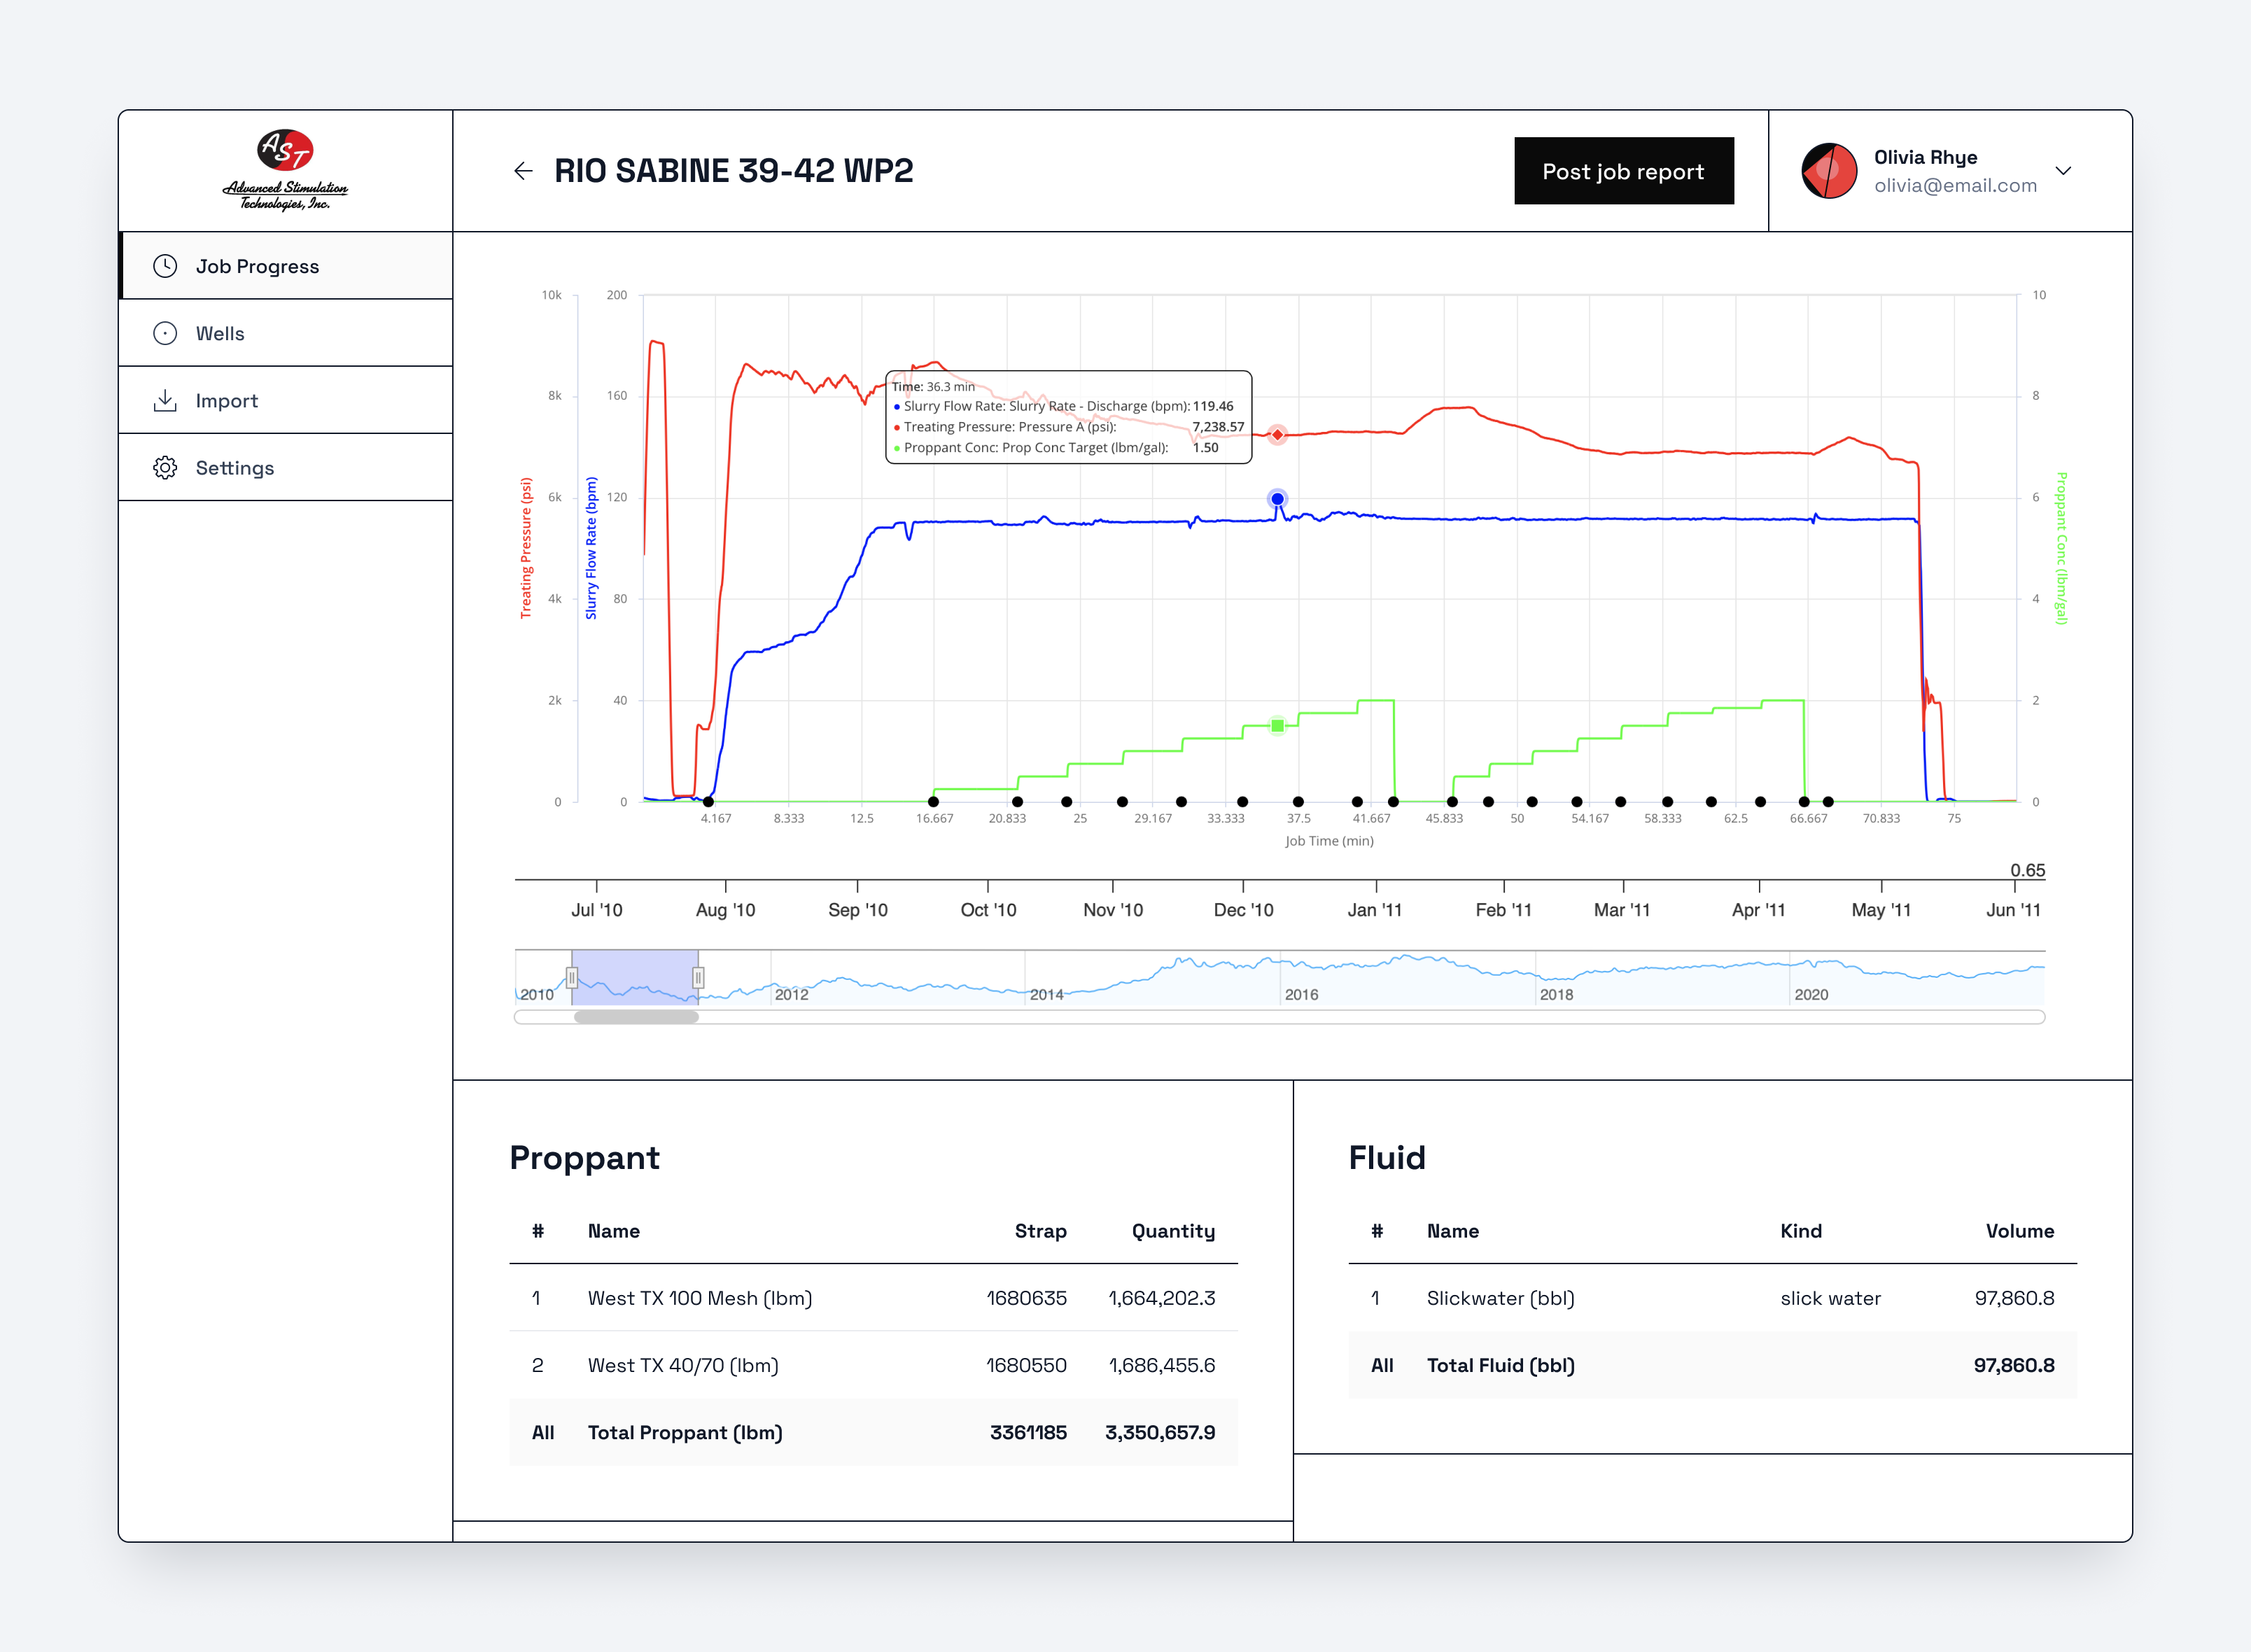
Task: Click the back arrow next to RIO SABINE
Action: [524, 171]
